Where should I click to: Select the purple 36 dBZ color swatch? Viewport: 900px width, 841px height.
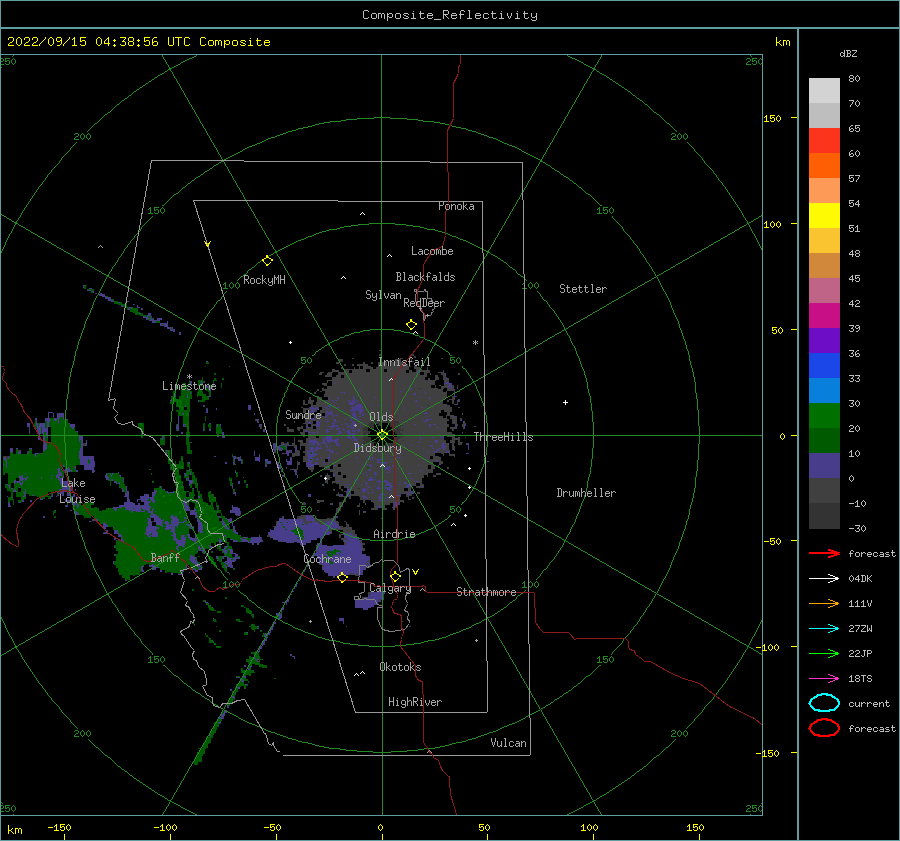(824, 340)
